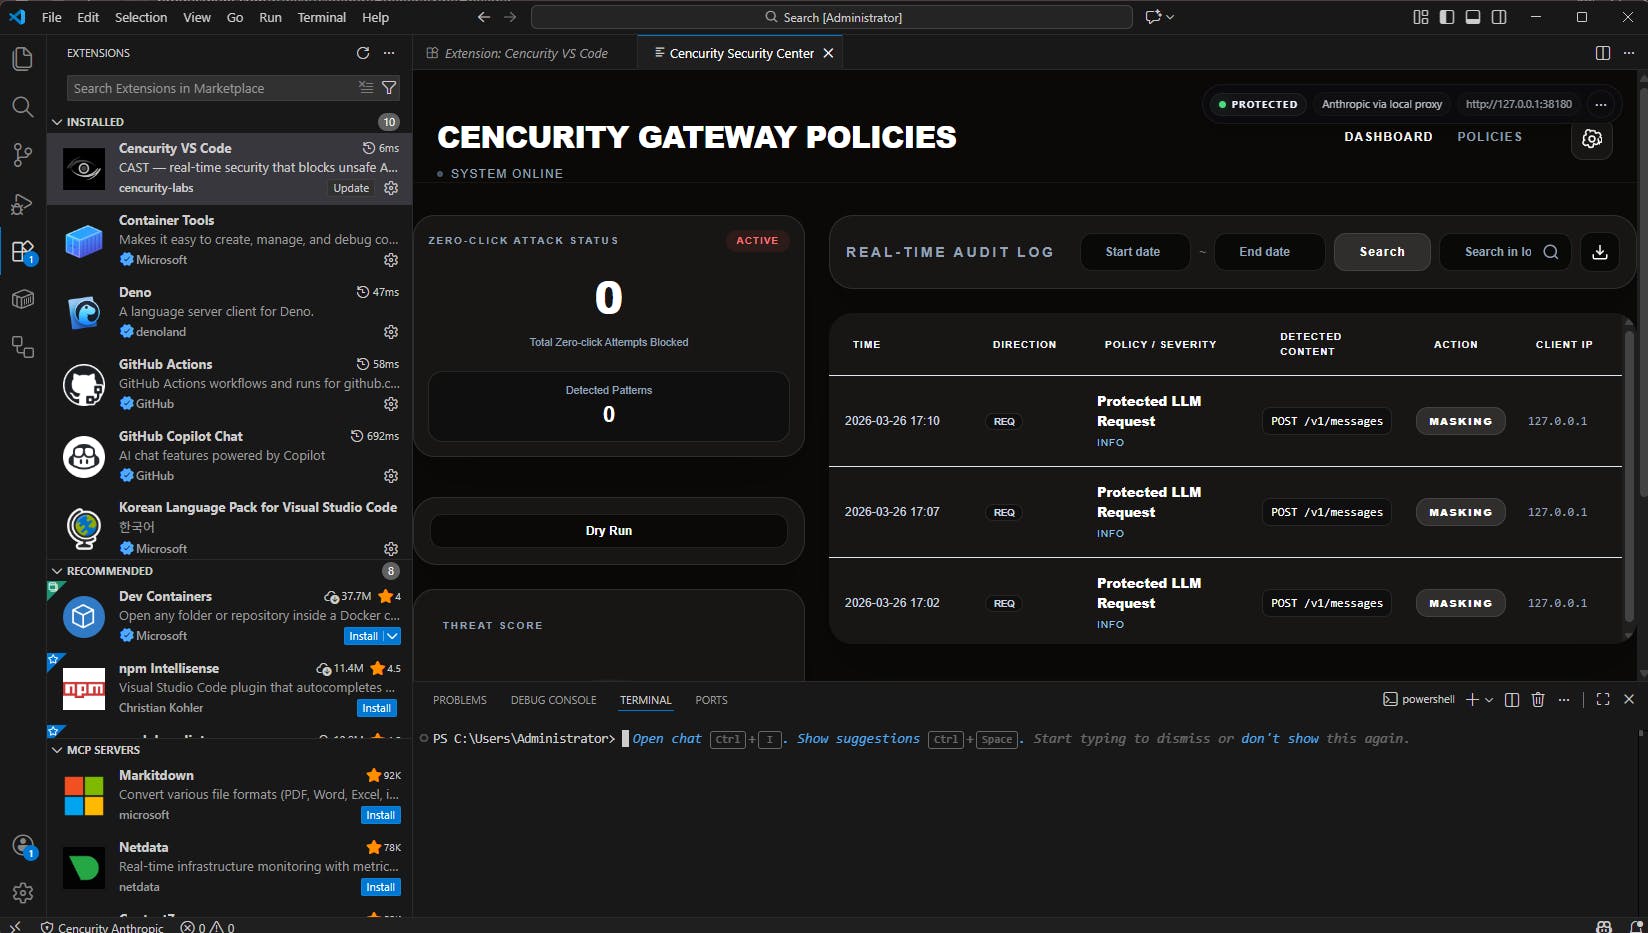The height and width of the screenshot is (933, 1648).
Task: Update the Cencurity VS Code extension
Action: (x=351, y=188)
